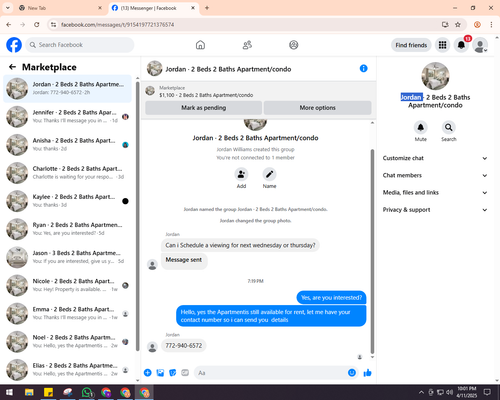Switch to the New Tab browser tab
The width and height of the screenshot is (500, 400).
coord(61,8)
